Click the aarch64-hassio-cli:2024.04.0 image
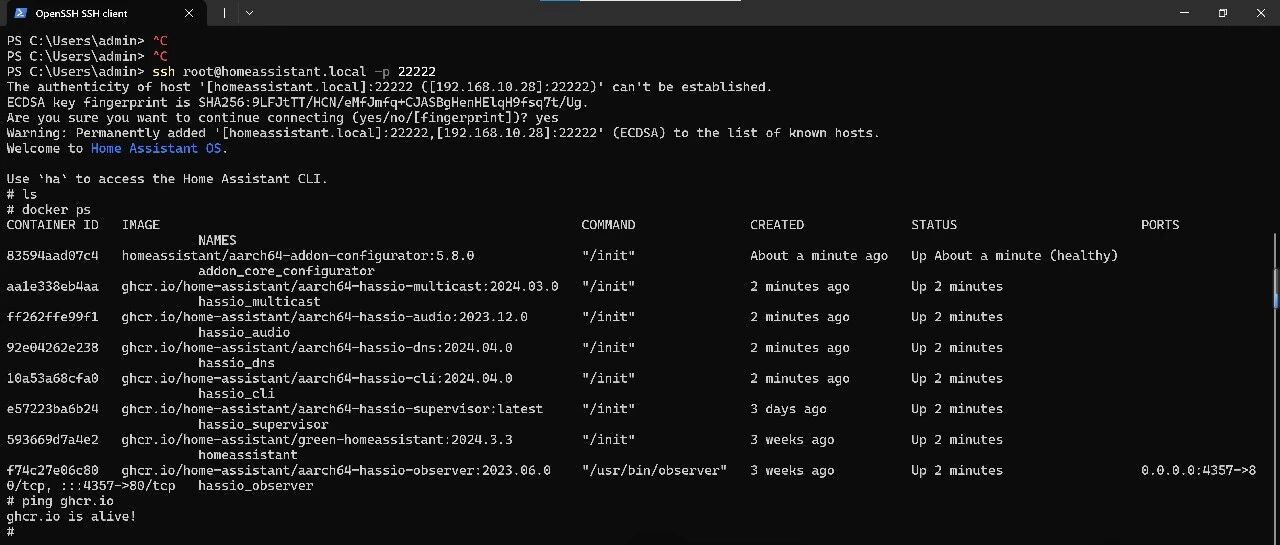The height and width of the screenshot is (545, 1280). (317, 379)
